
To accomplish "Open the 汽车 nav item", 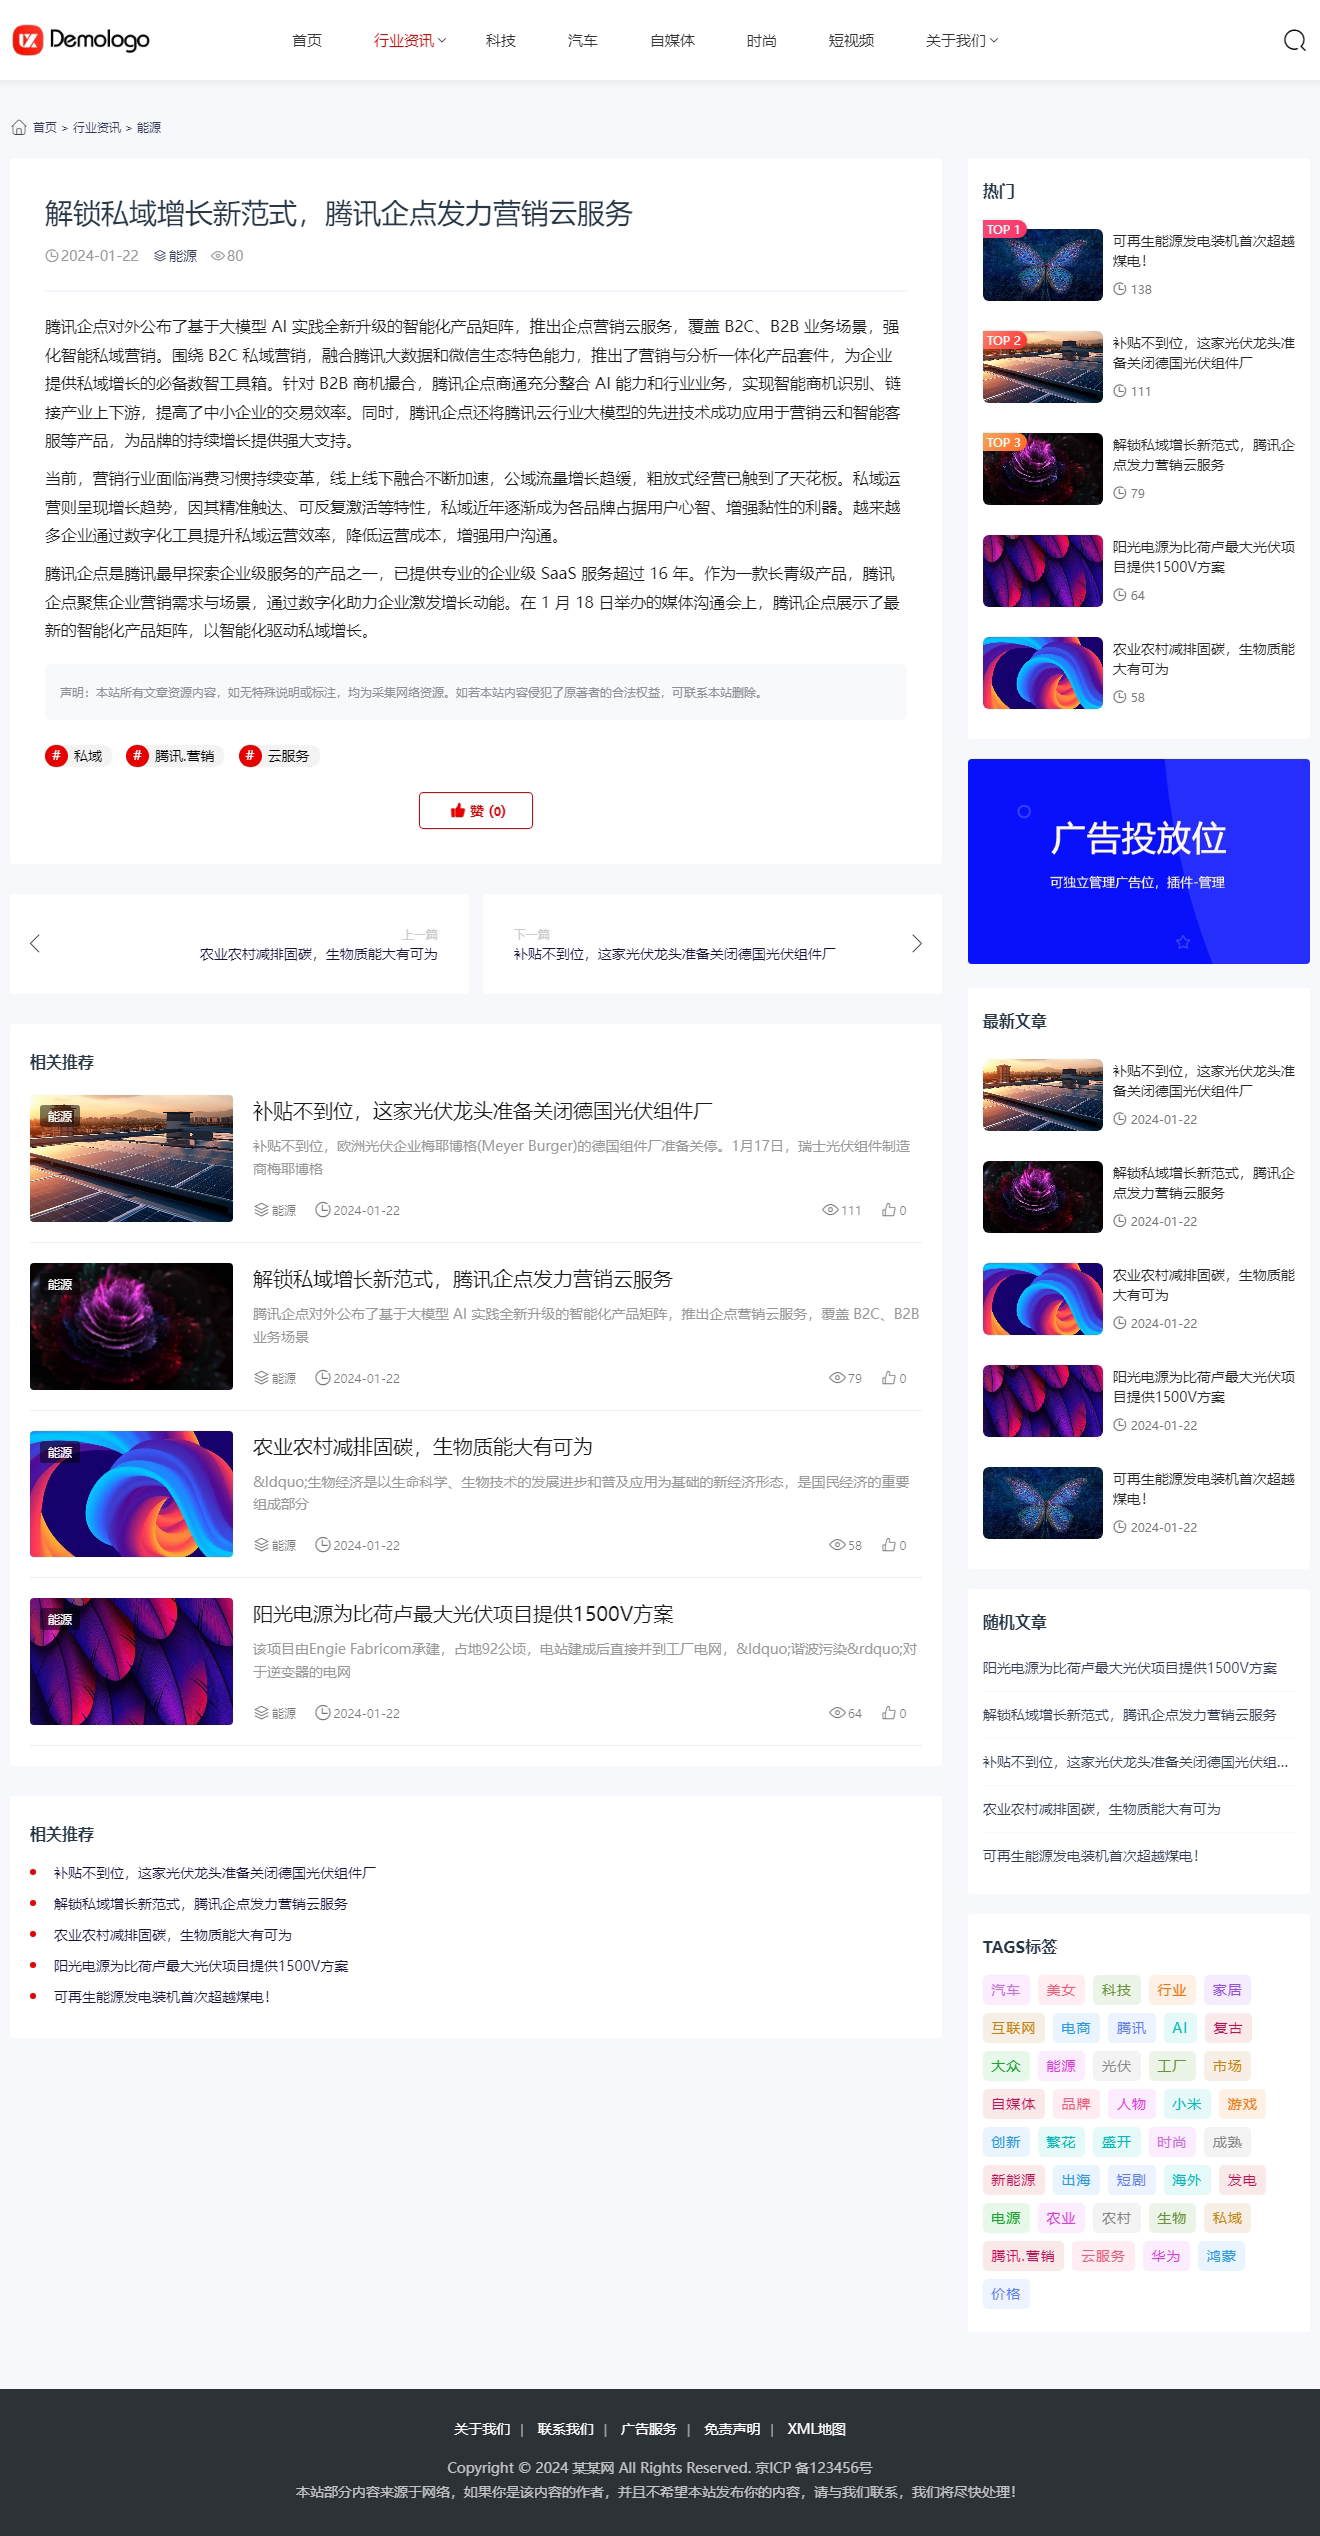I will point(583,40).
